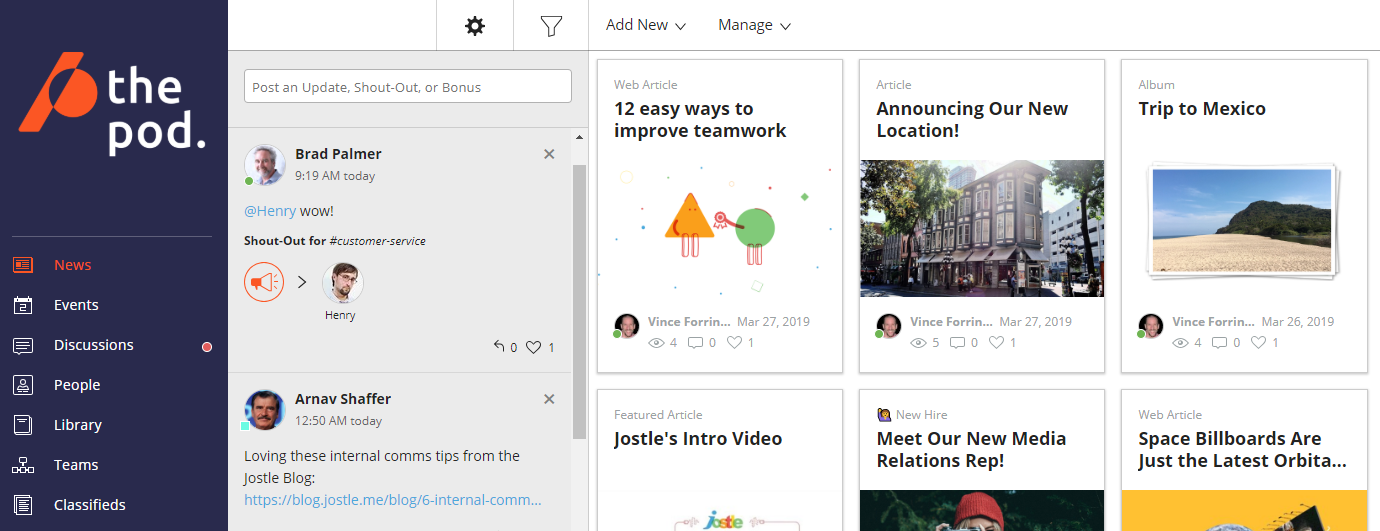
Task: Click comment icon on teamwork article
Action: [x=695, y=342]
